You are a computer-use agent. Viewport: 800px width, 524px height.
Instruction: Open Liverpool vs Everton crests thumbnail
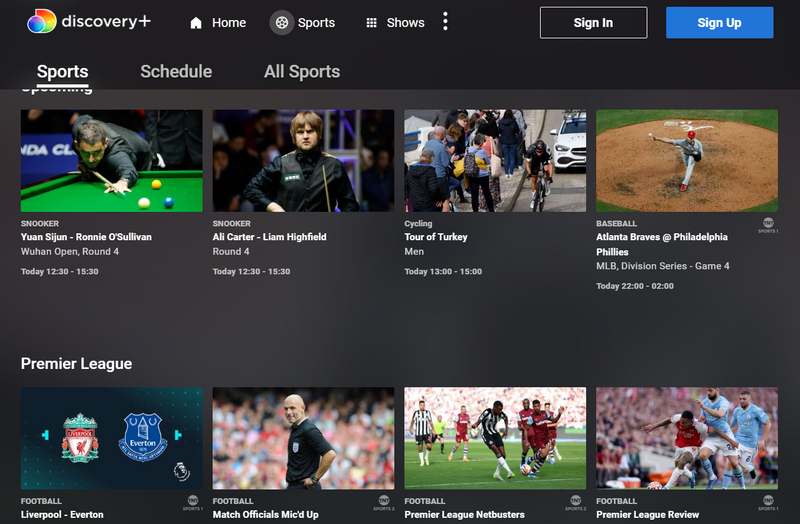[111, 438]
